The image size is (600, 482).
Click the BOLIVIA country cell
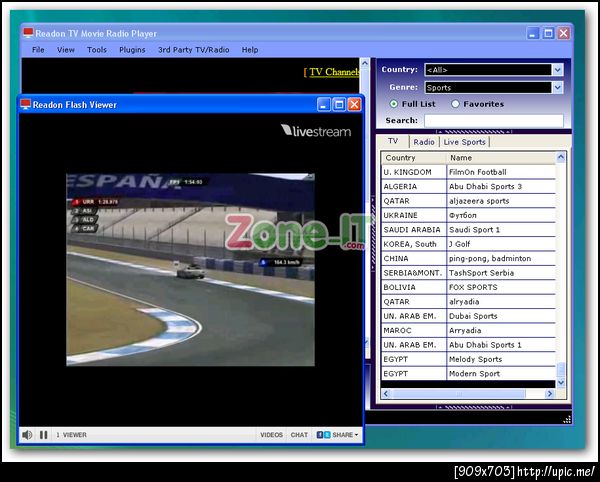414,287
